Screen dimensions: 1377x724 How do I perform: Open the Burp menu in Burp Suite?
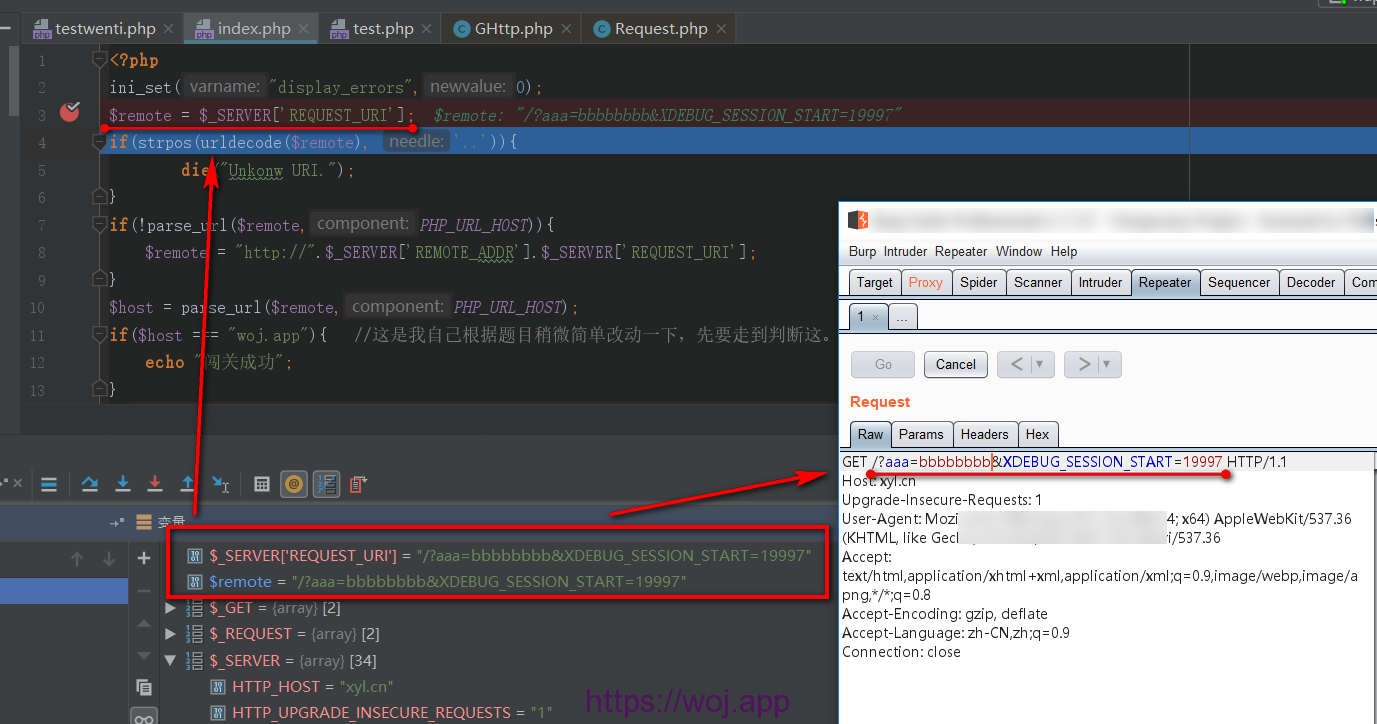pos(862,251)
